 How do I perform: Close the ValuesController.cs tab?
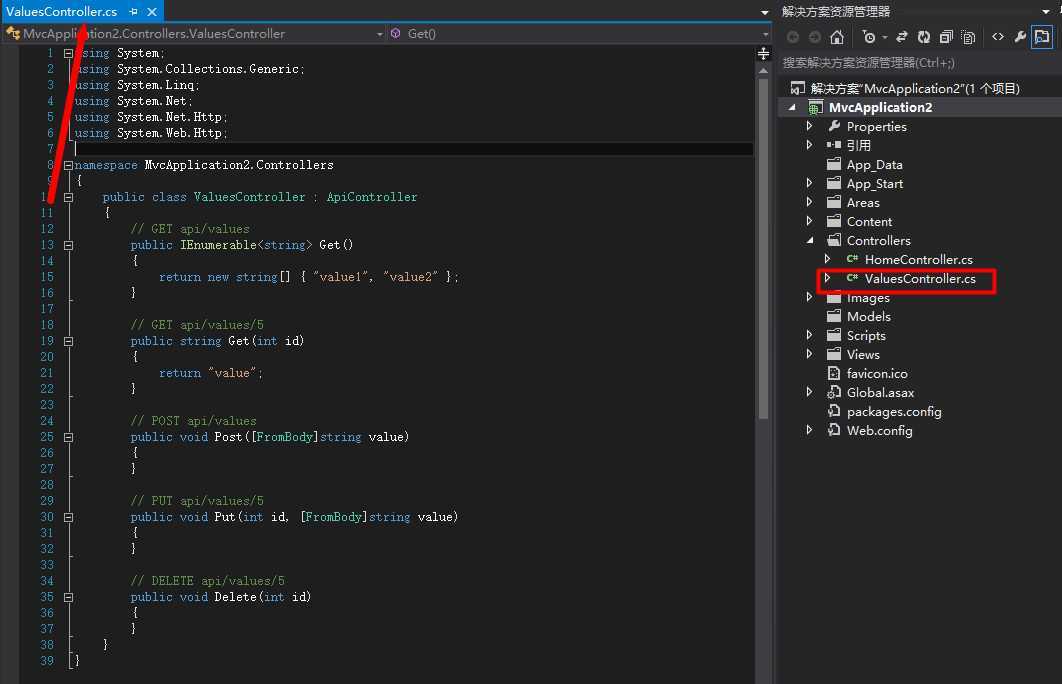click(152, 12)
